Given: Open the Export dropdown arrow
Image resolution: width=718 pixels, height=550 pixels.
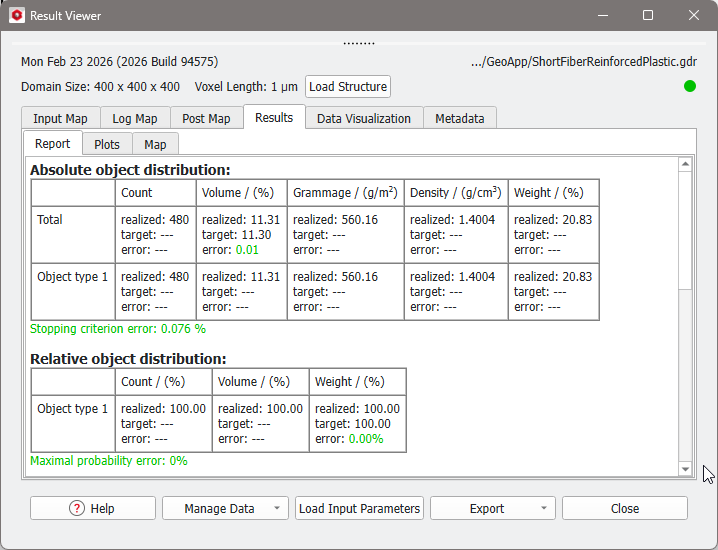Looking at the screenshot, I should pyautogui.click(x=544, y=508).
